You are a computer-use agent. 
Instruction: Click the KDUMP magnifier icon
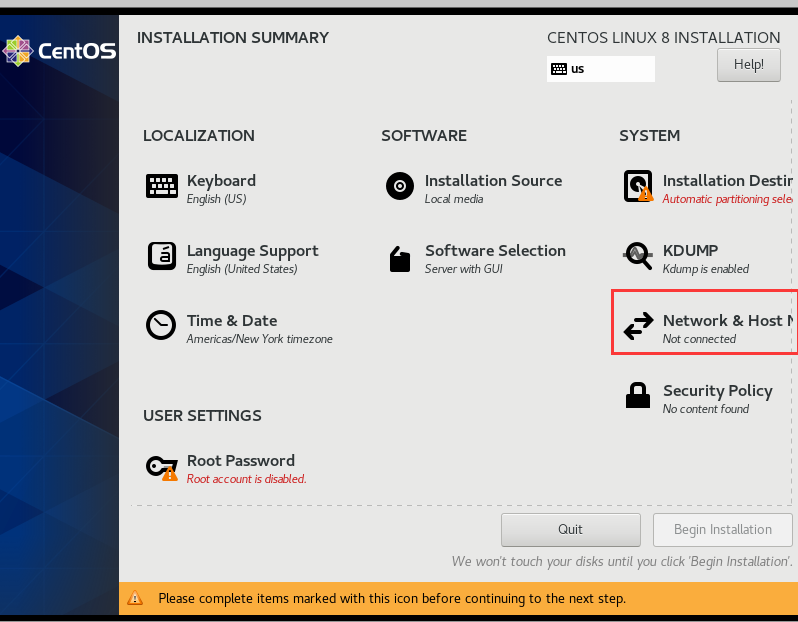[x=638, y=256]
